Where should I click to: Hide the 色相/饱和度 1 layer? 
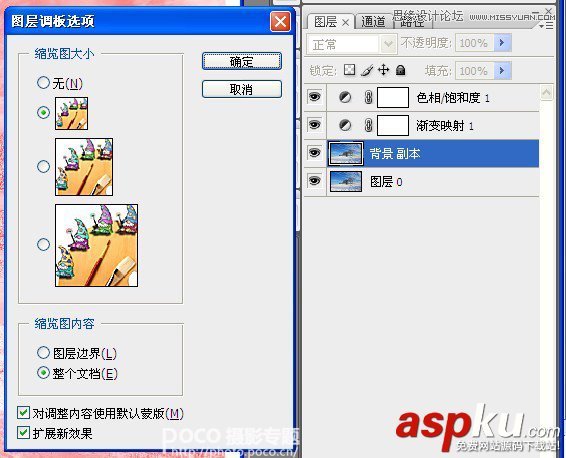315,97
